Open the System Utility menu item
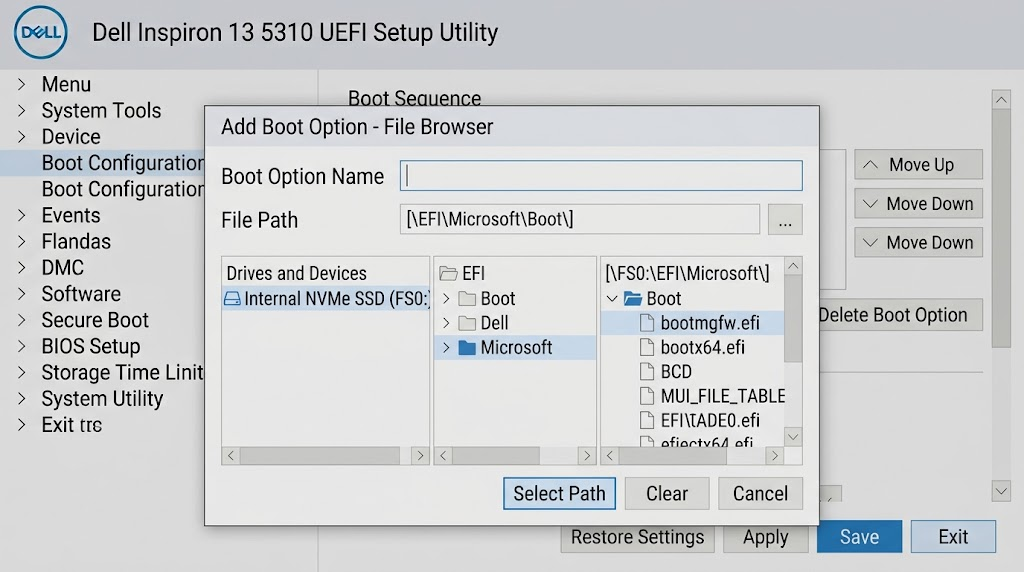Viewport: 1024px width, 572px height. tap(103, 398)
